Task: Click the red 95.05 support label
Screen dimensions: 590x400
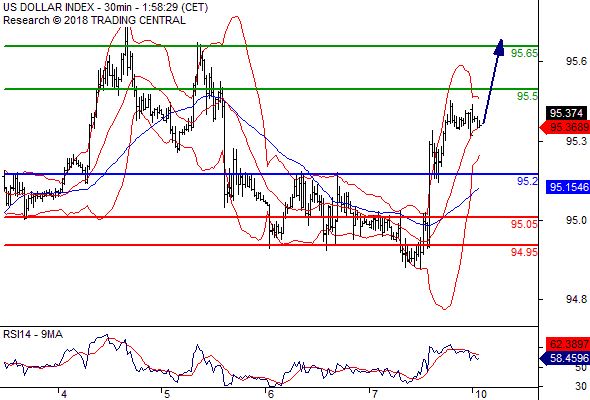Action: (524, 224)
